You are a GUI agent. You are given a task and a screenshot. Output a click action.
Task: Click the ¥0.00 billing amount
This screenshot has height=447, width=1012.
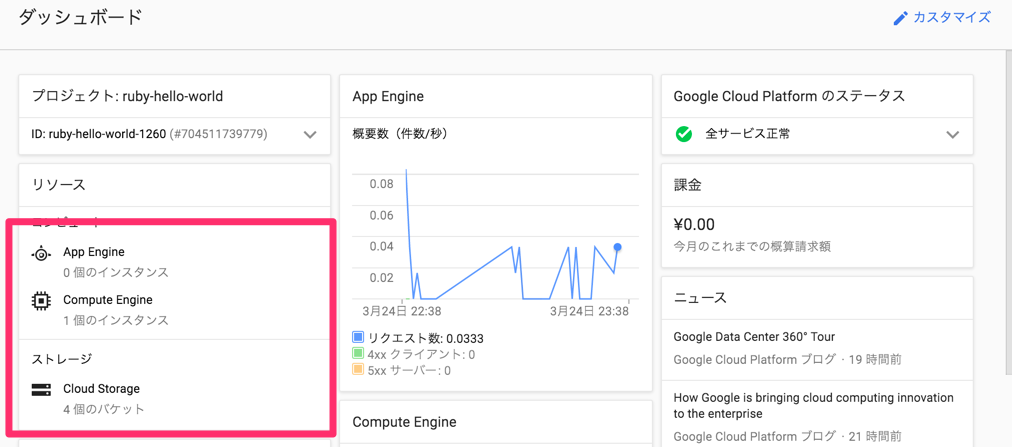pyautogui.click(x=694, y=224)
